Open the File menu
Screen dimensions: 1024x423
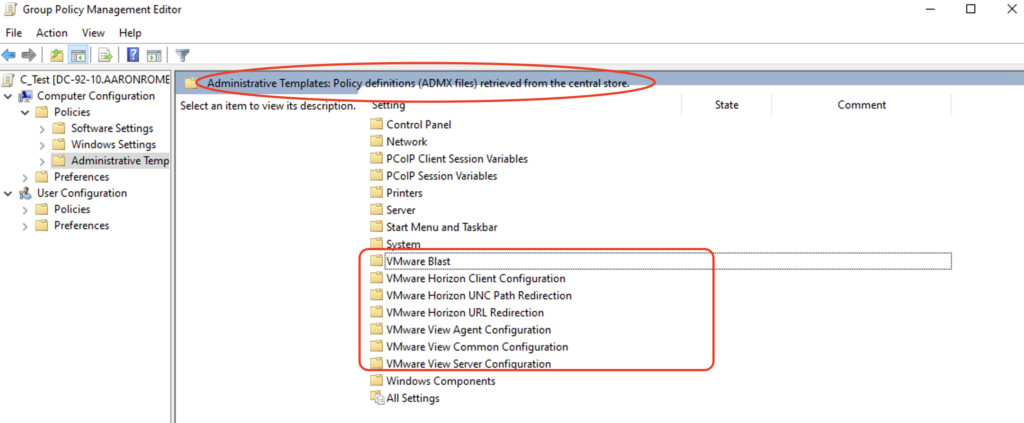point(14,33)
